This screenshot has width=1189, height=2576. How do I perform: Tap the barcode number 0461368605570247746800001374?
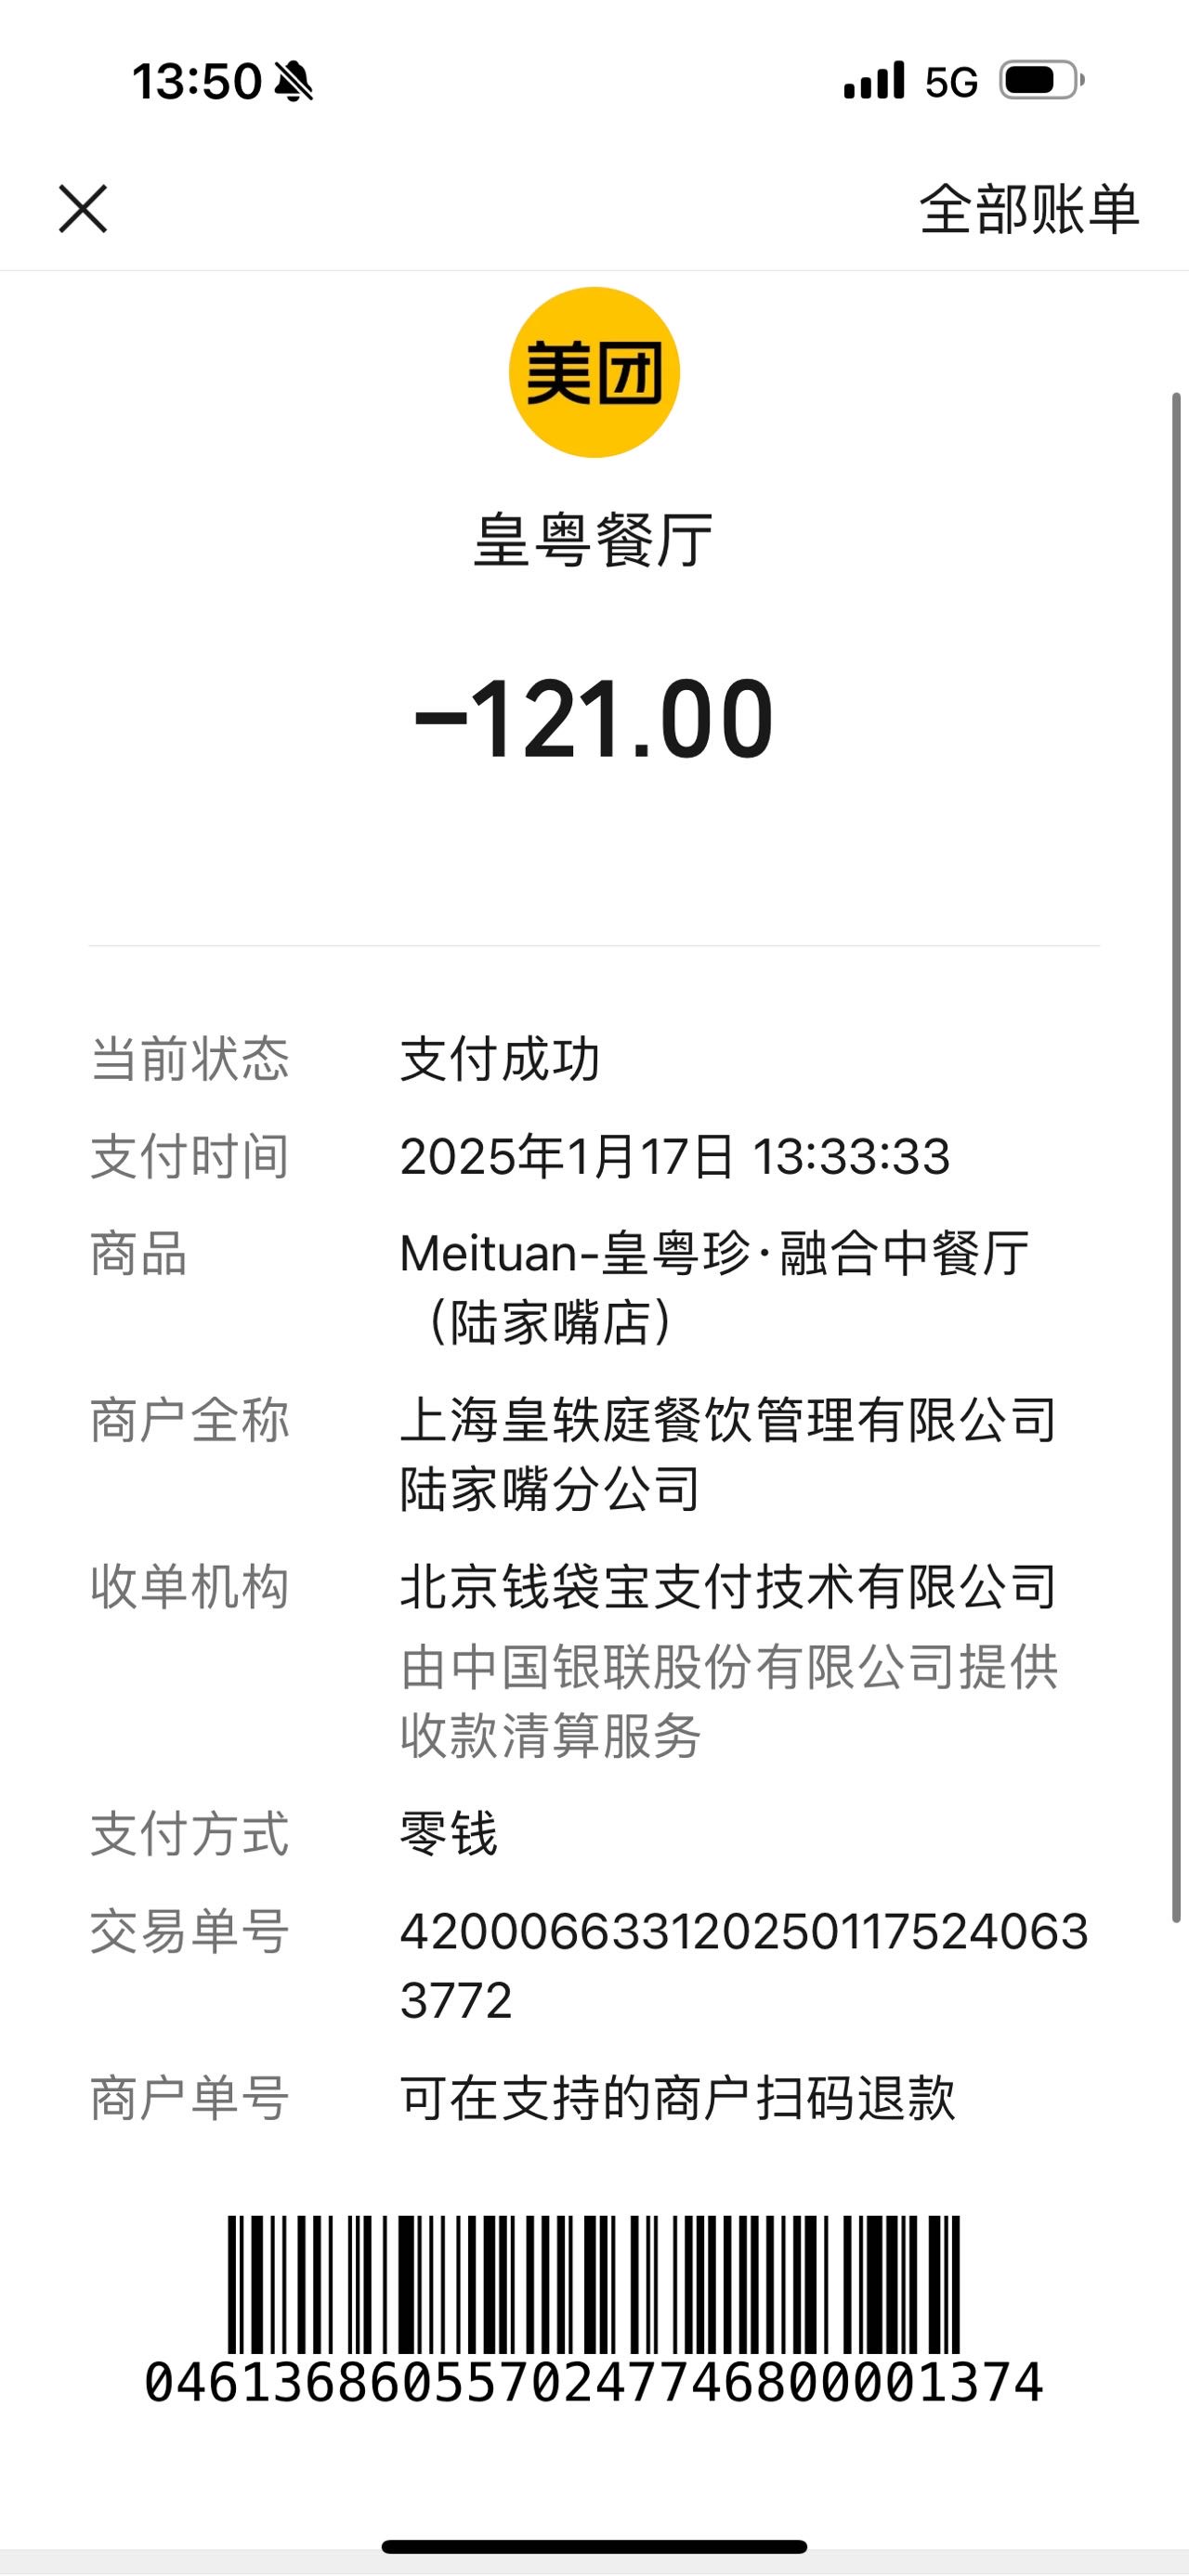coord(594,2383)
